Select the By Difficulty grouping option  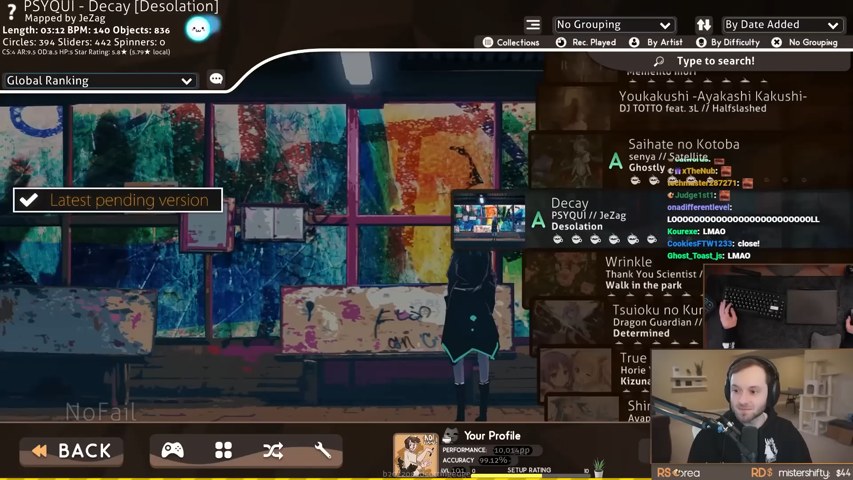coord(727,43)
